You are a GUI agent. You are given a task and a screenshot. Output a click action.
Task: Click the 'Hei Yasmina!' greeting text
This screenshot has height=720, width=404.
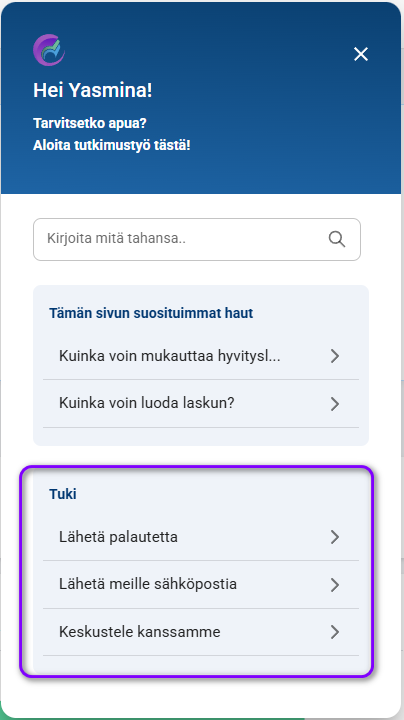pos(92,91)
